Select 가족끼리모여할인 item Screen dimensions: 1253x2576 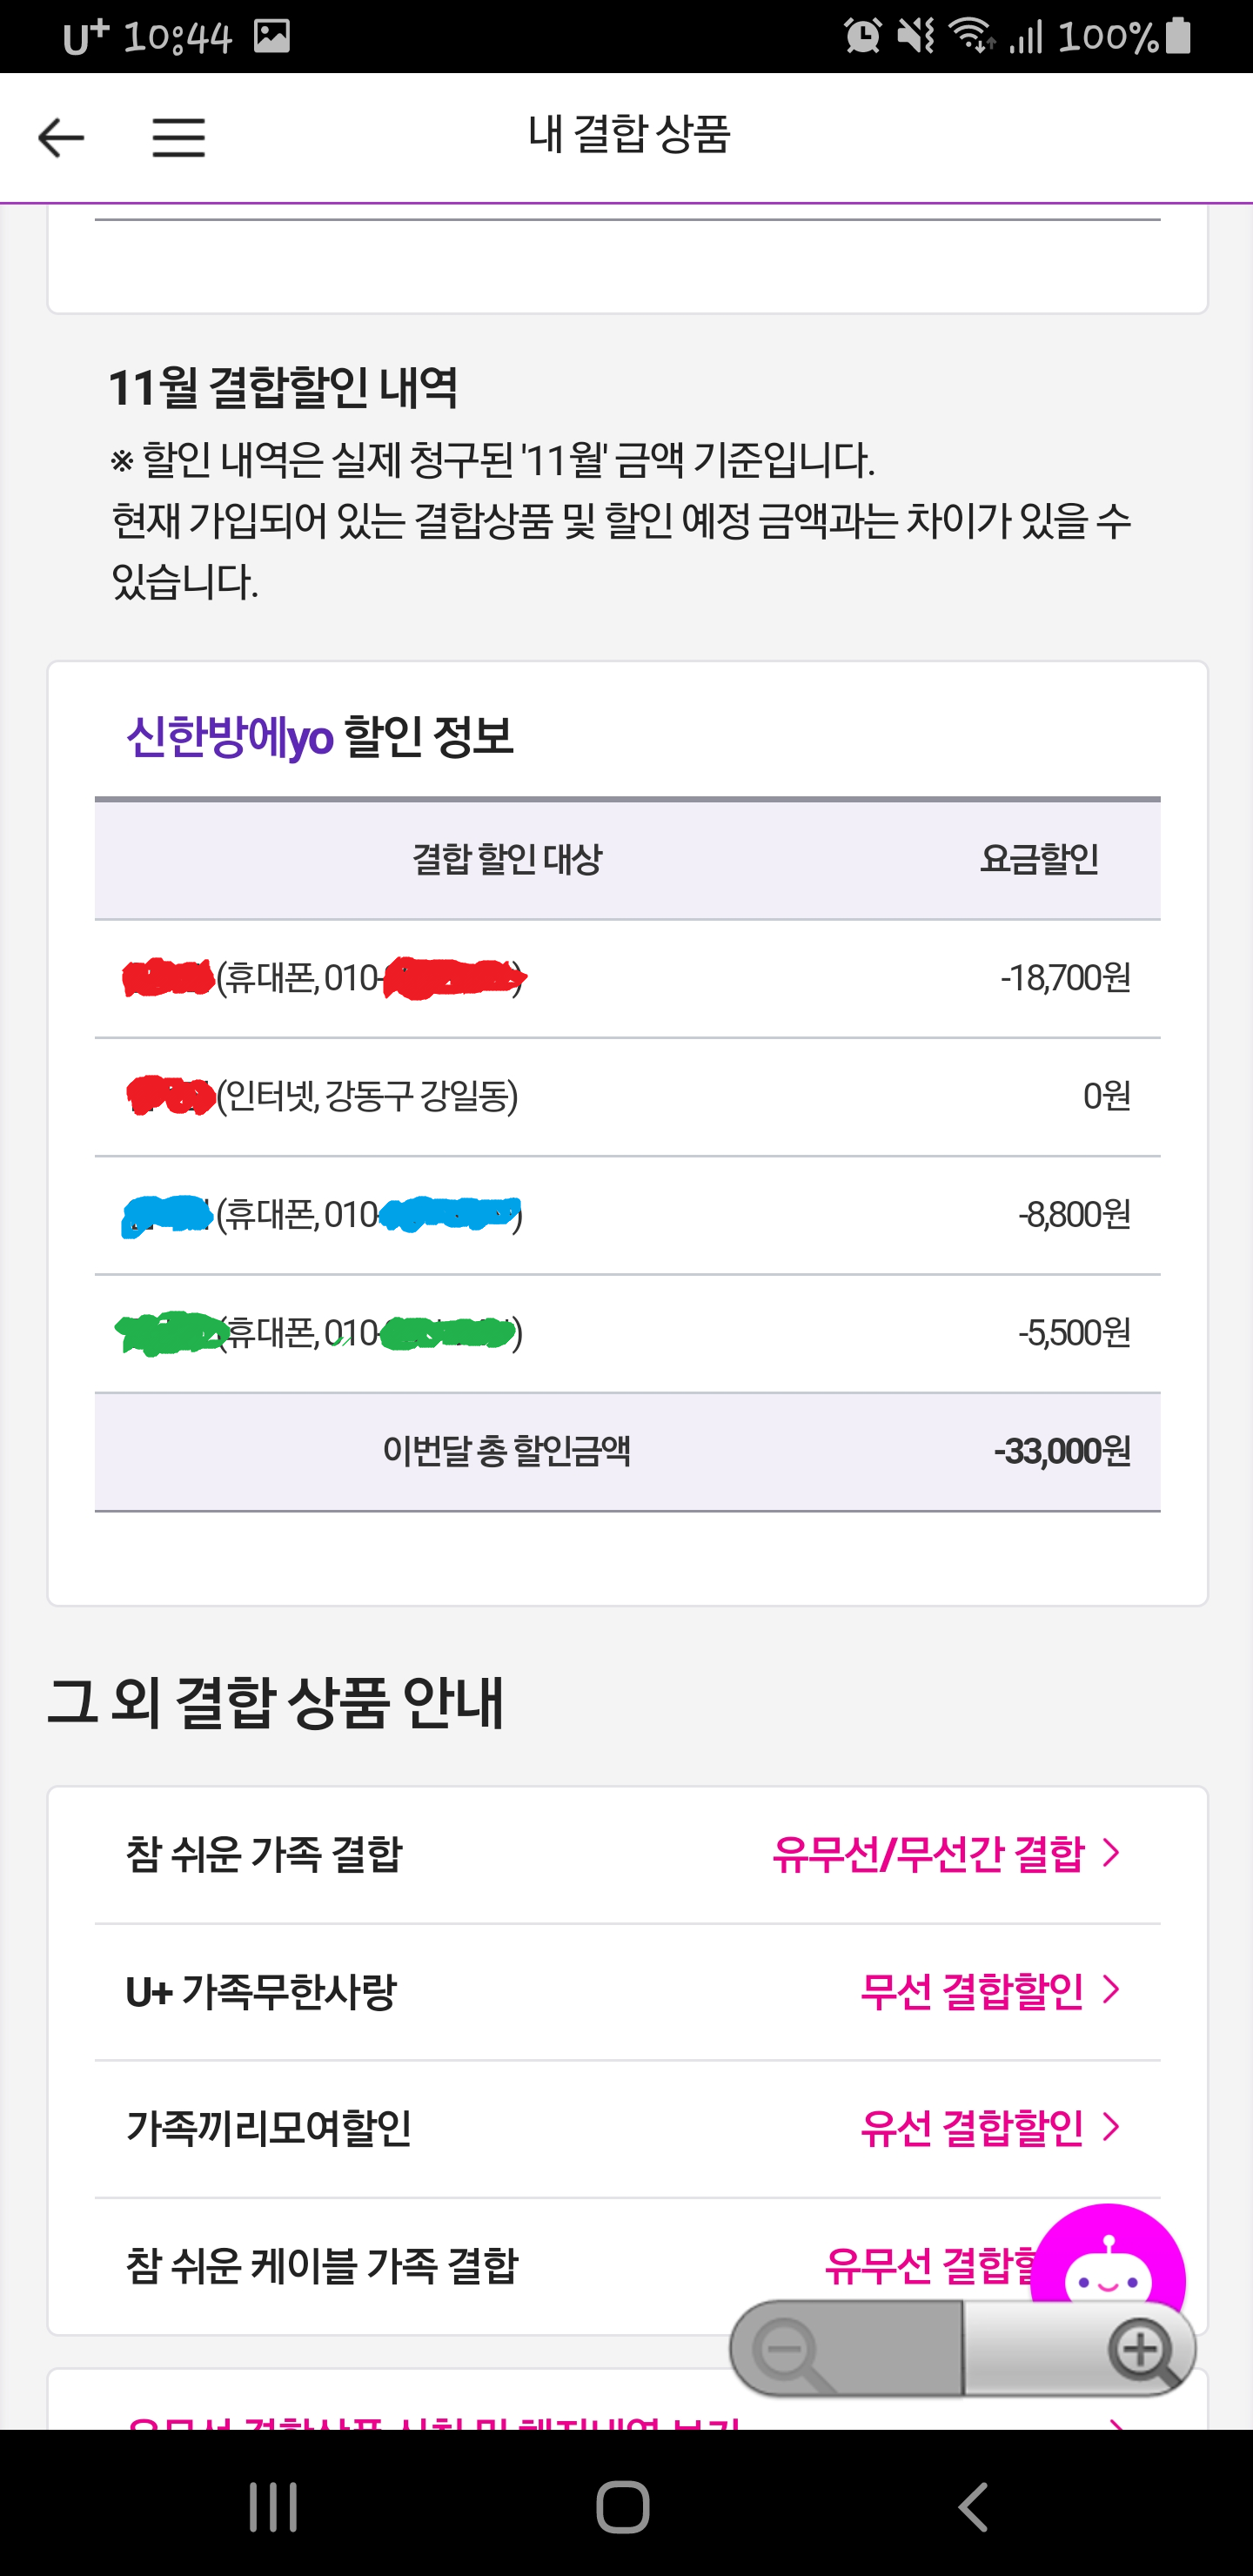[269, 2128]
